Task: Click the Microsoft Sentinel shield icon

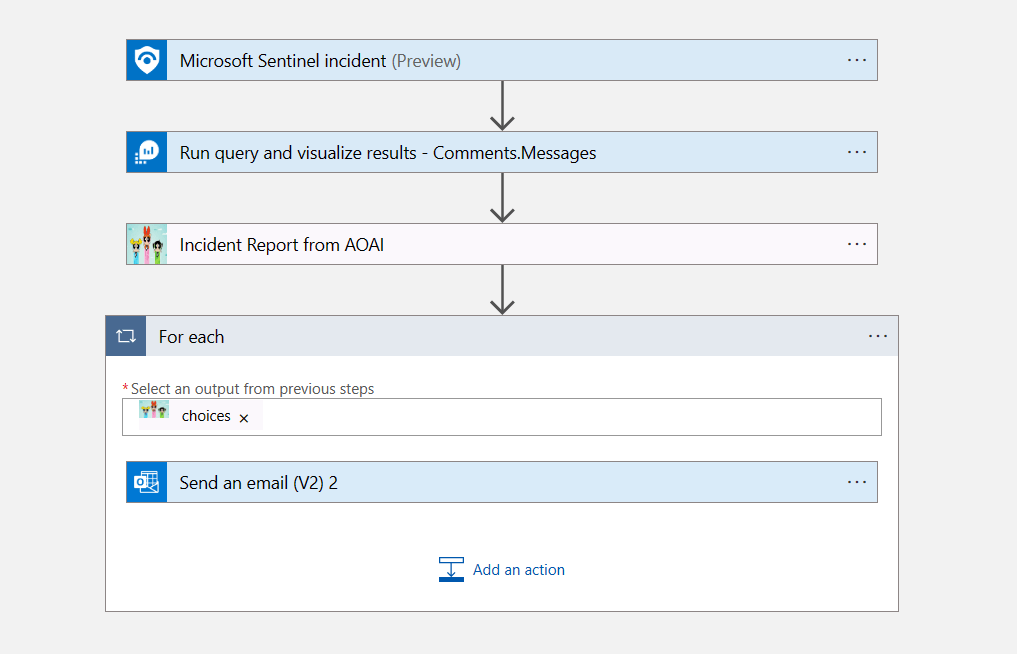Action: (x=147, y=60)
